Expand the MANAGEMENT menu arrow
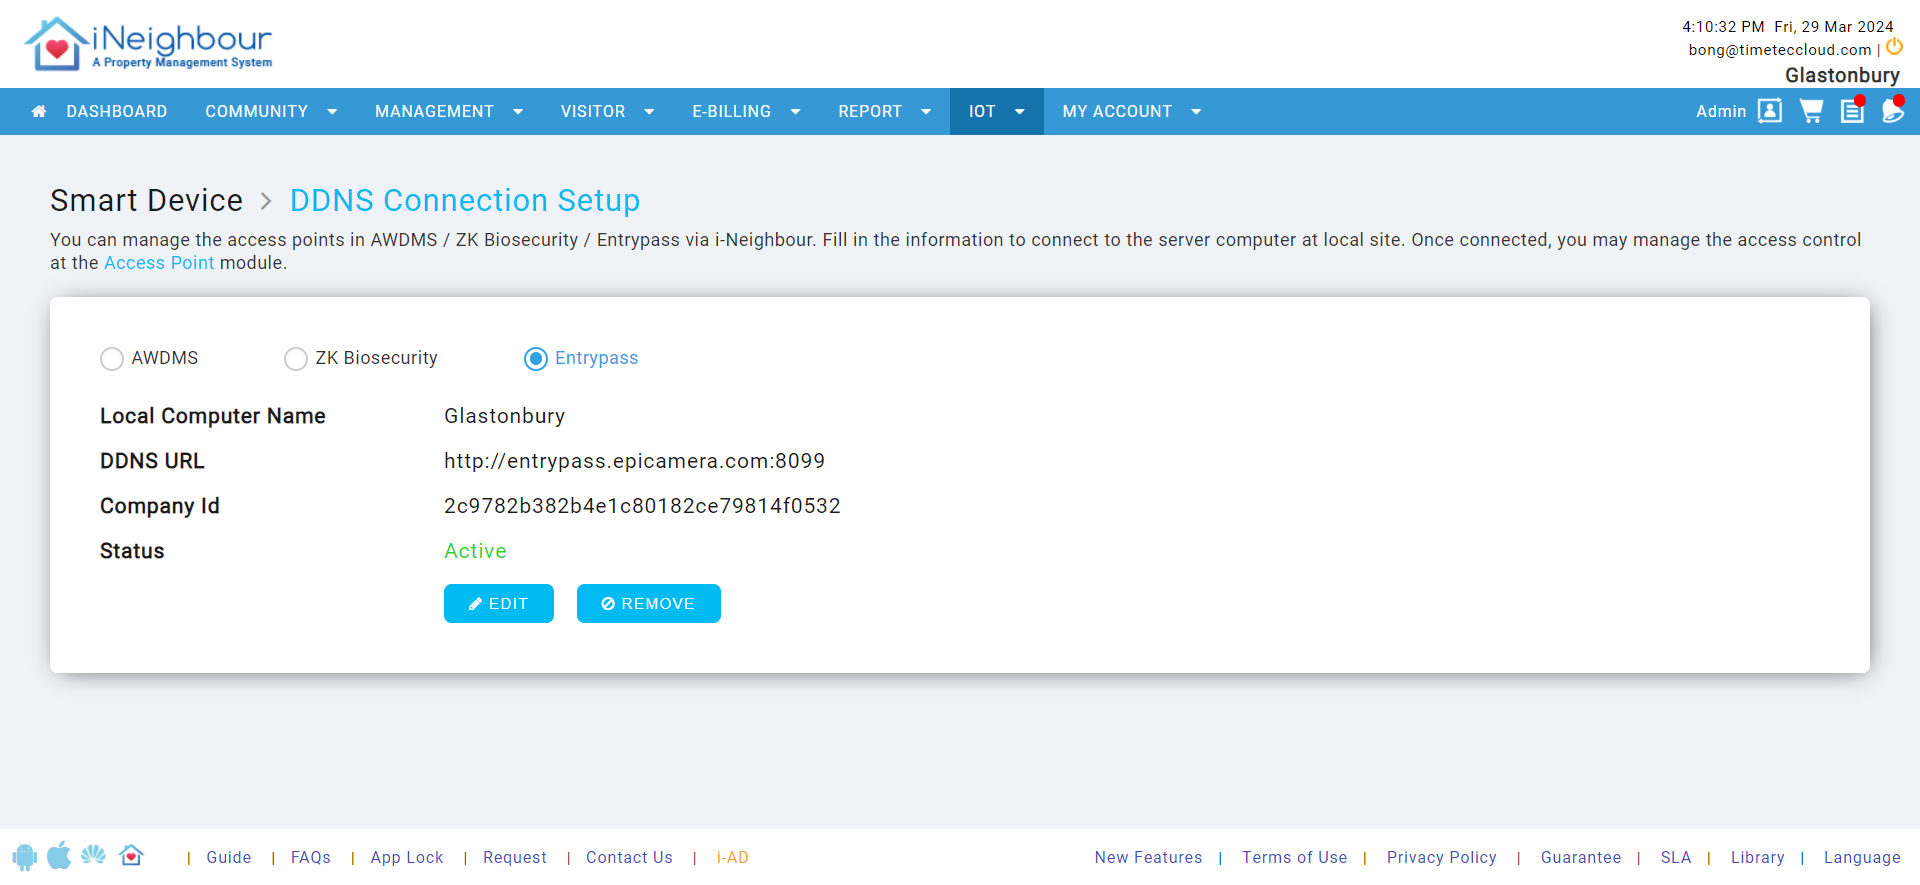 518,112
